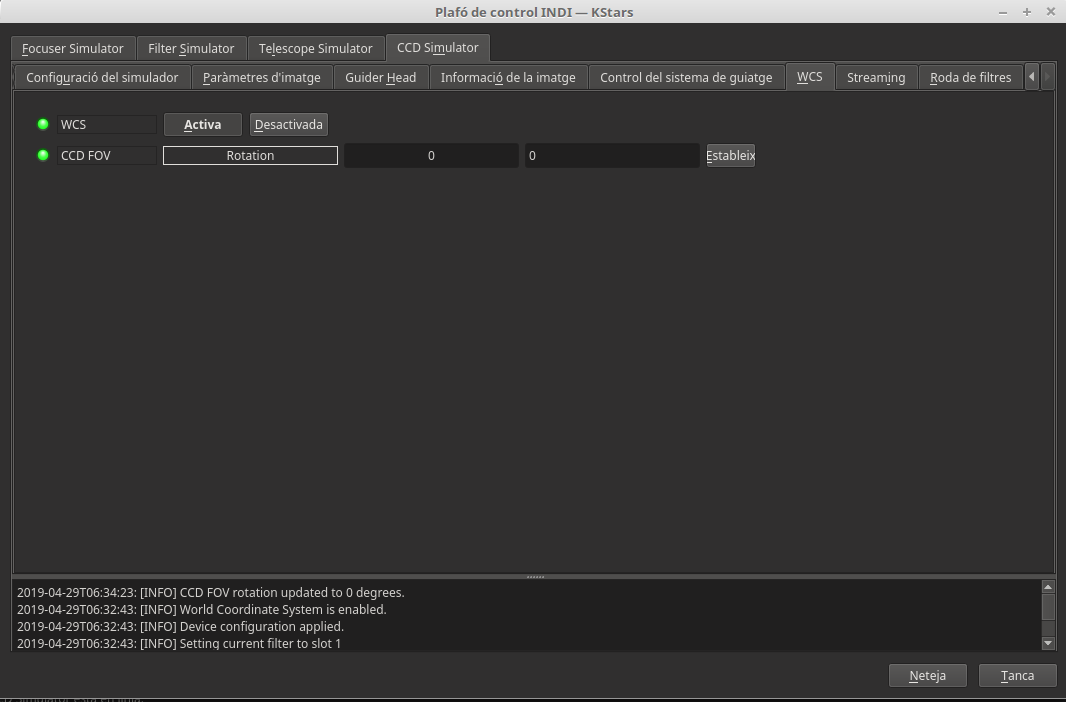Go to Paràmetres d'imatge tab
This screenshot has height=702, width=1066.
(262, 77)
